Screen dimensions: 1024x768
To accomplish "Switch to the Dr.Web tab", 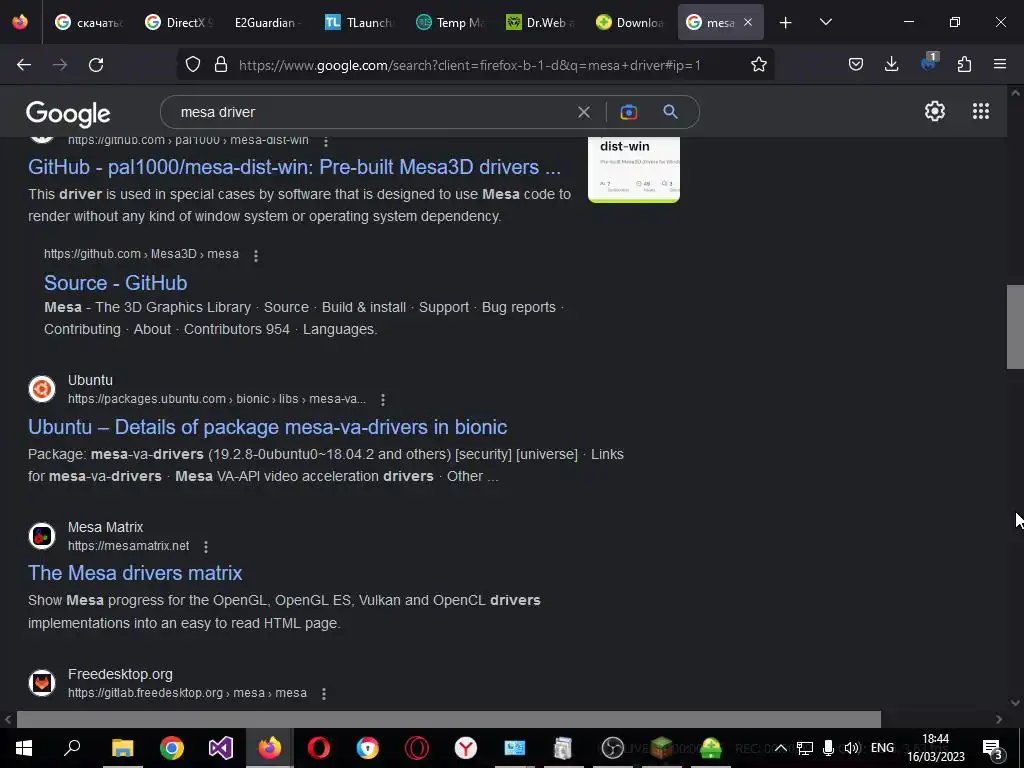I will (x=539, y=23).
